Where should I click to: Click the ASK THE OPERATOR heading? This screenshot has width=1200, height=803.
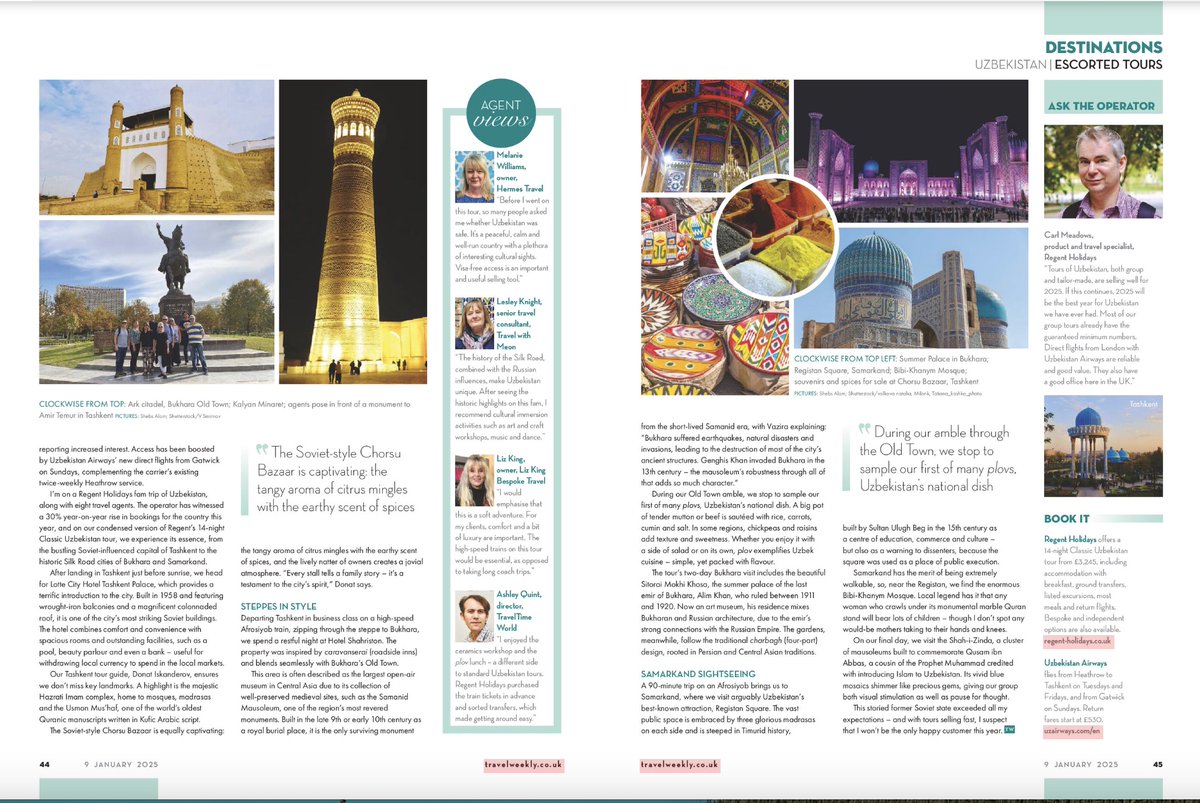tap(1102, 106)
